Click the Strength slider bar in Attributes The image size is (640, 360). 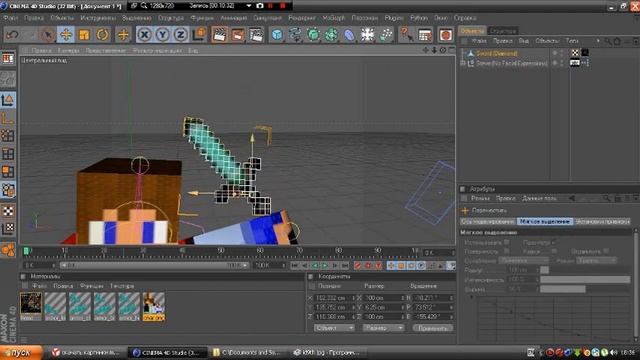click(x=585, y=280)
